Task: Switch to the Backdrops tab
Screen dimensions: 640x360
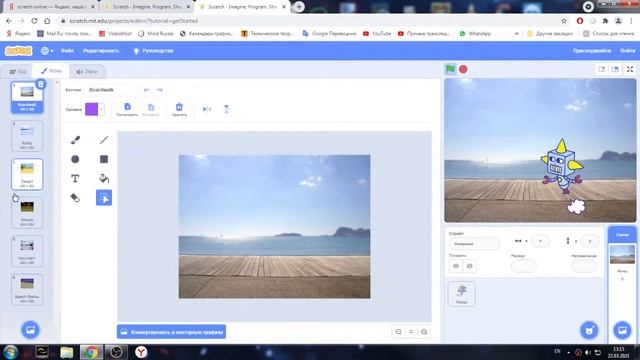Action: pos(51,71)
